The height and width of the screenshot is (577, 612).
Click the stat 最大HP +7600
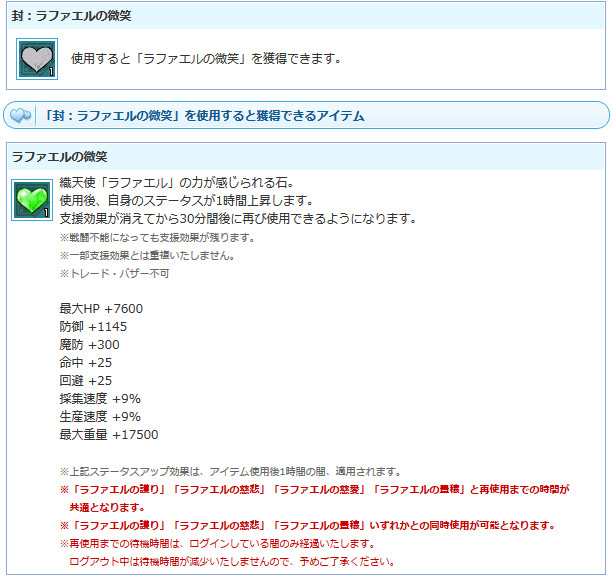[101, 308]
